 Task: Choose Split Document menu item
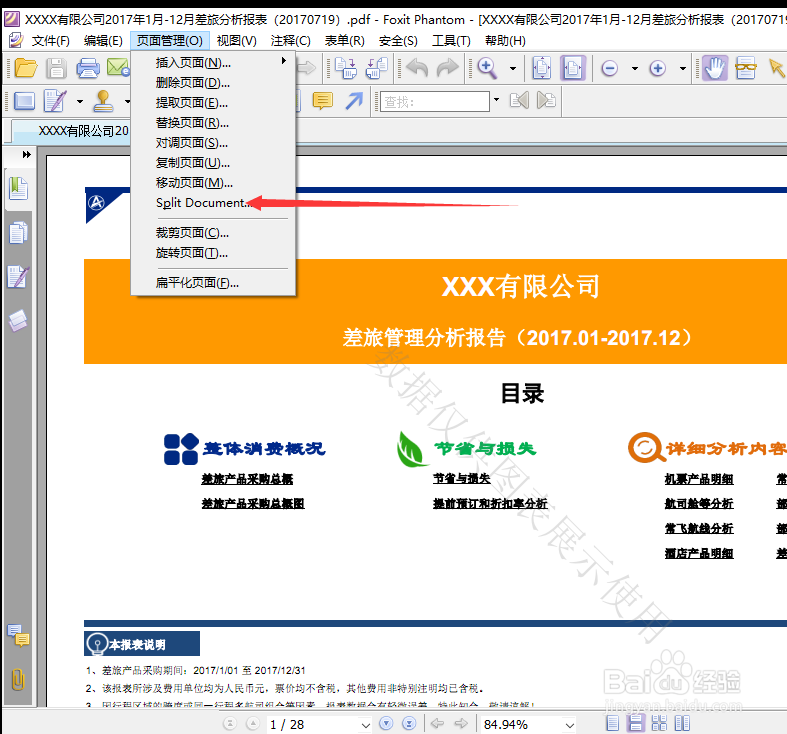213,203
